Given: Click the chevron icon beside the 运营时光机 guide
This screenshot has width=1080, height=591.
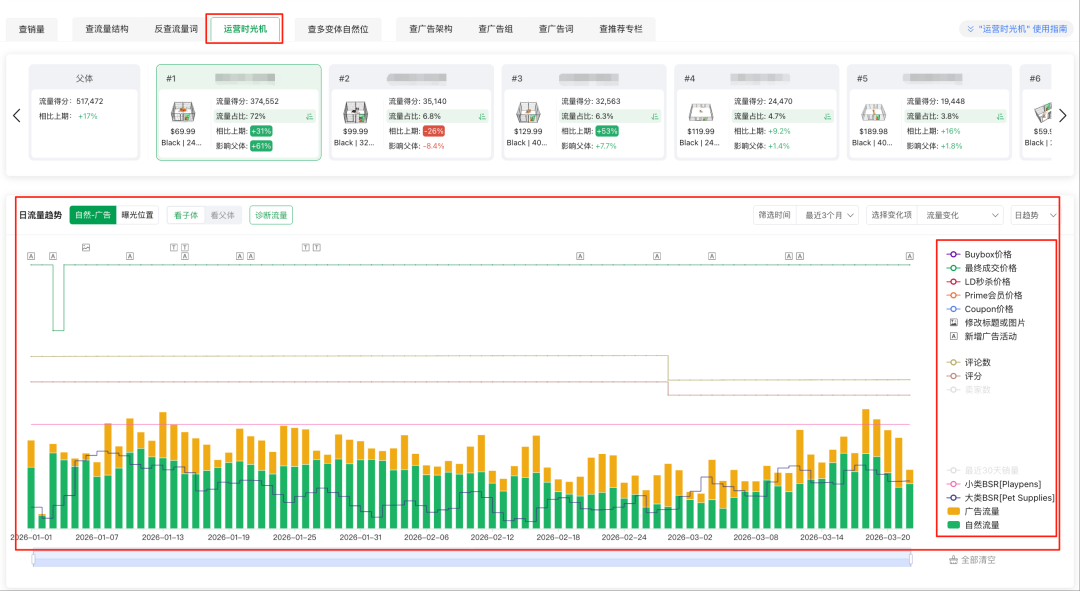Looking at the screenshot, I should coord(968,30).
